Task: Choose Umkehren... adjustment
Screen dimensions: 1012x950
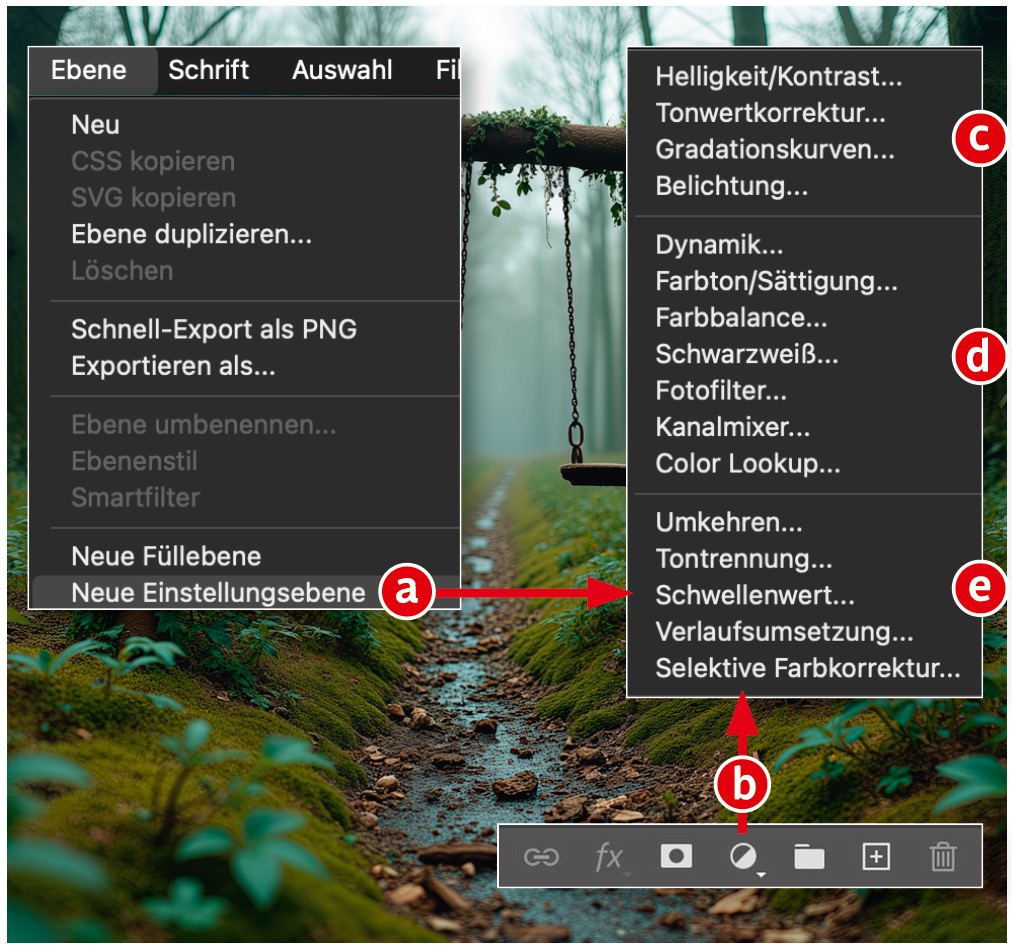Action: 729,522
